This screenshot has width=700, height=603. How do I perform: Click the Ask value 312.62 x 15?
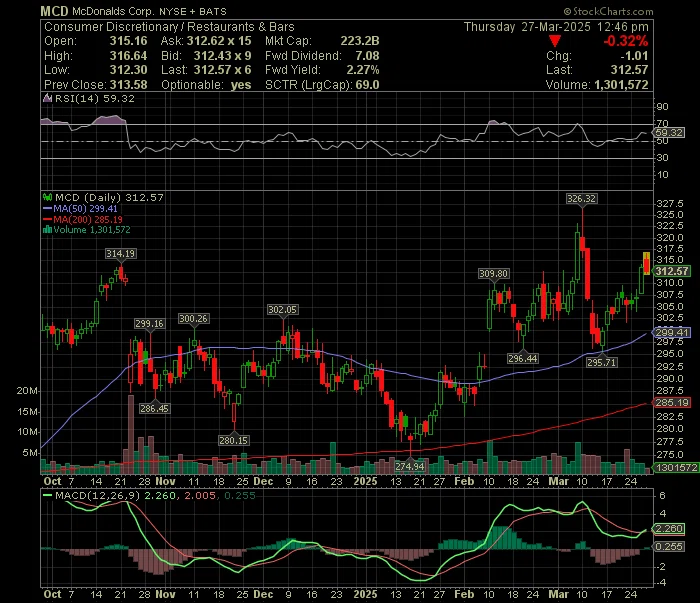[x=219, y=41]
